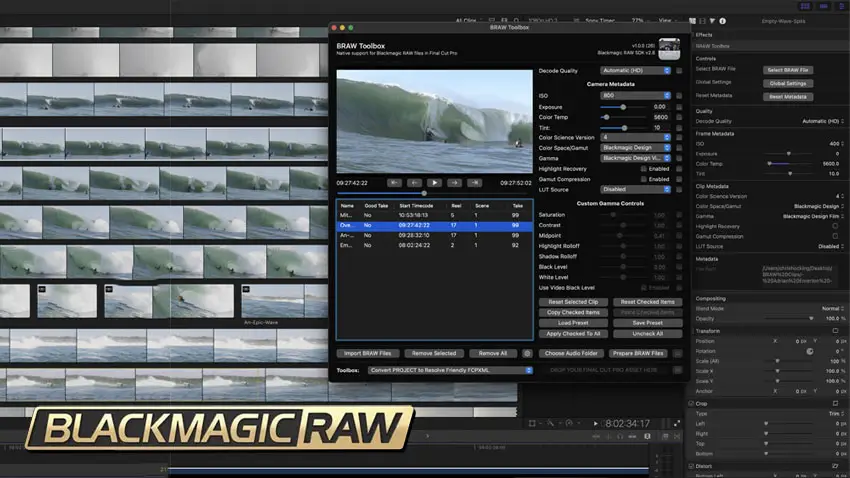Enable Gamut Compression checkbox in BRAW Toolbox
This screenshot has width=850, height=478.
coord(643,179)
